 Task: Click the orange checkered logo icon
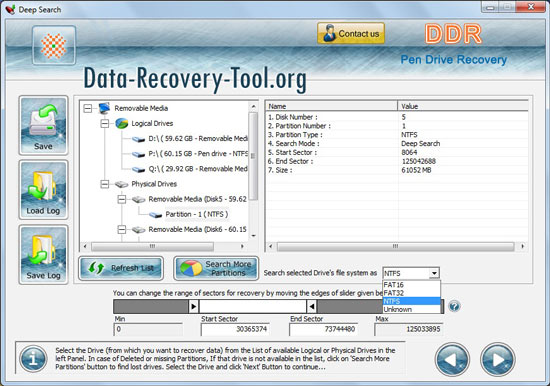(x=54, y=46)
